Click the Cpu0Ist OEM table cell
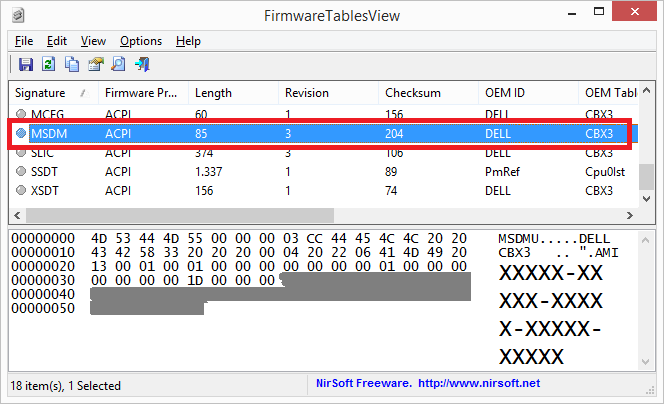 click(x=605, y=172)
